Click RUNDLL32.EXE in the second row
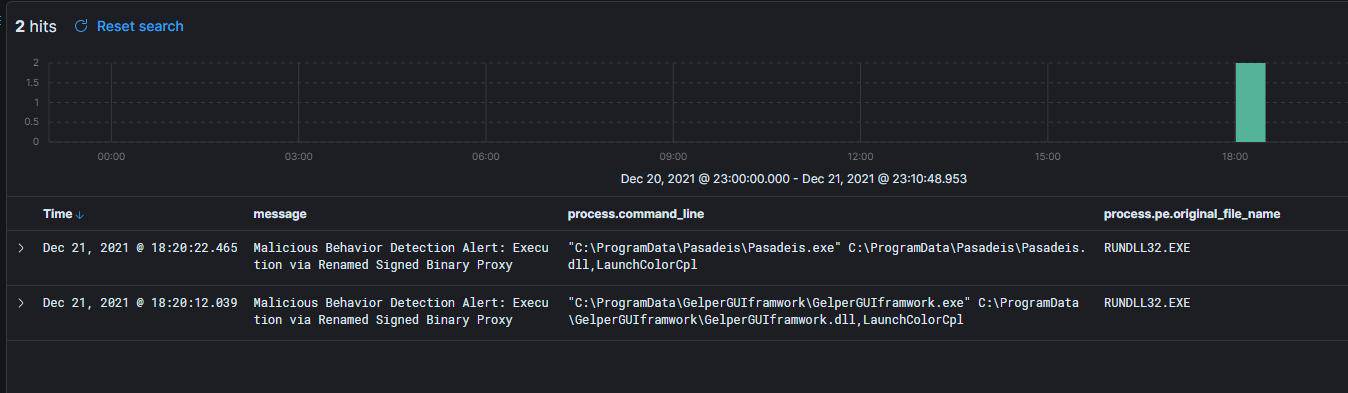The image size is (1348, 393). click(1147, 303)
